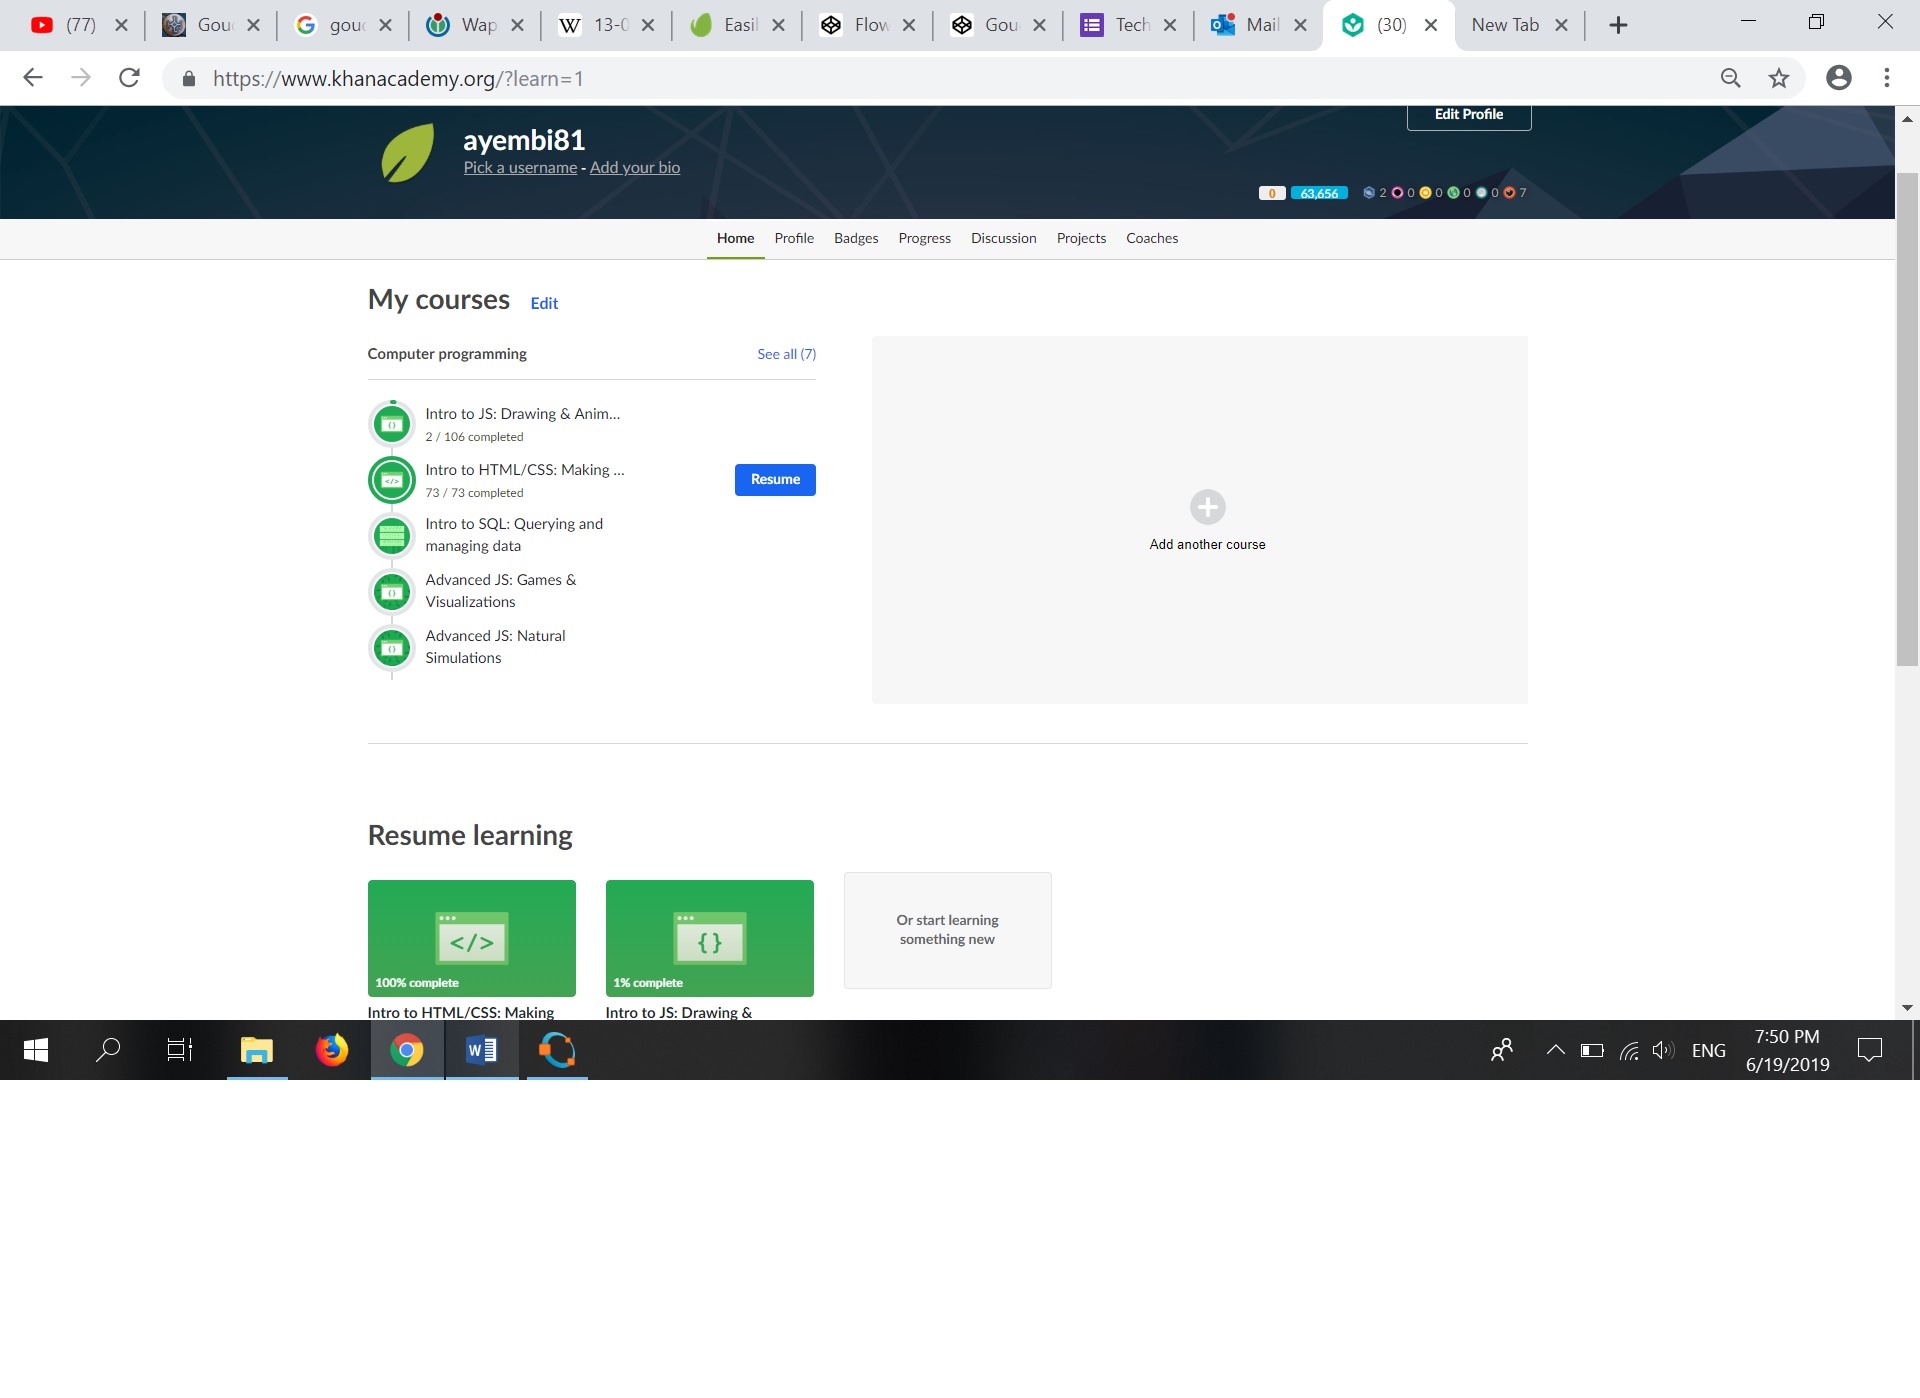Open Intro to SQL: Querying and managing data
This screenshot has height=1398, width=1920.
point(514,535)
